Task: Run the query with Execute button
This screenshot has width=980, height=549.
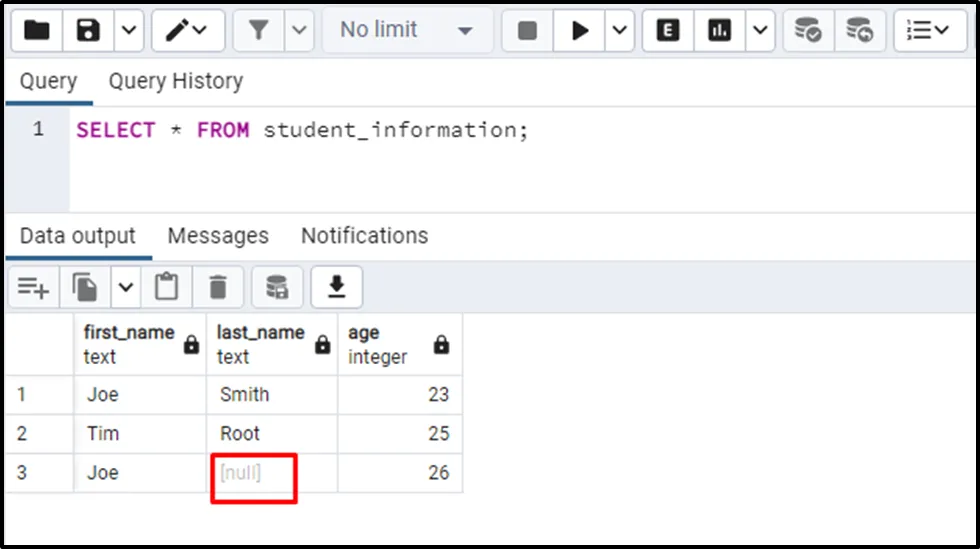Action: (580, 31)
